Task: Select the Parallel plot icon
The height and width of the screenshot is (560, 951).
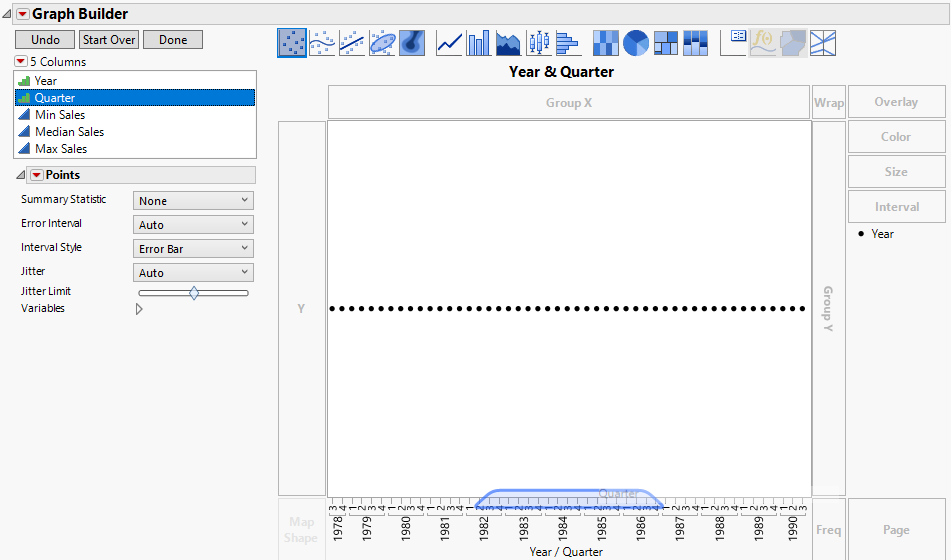Action: [x=823, y=43]
